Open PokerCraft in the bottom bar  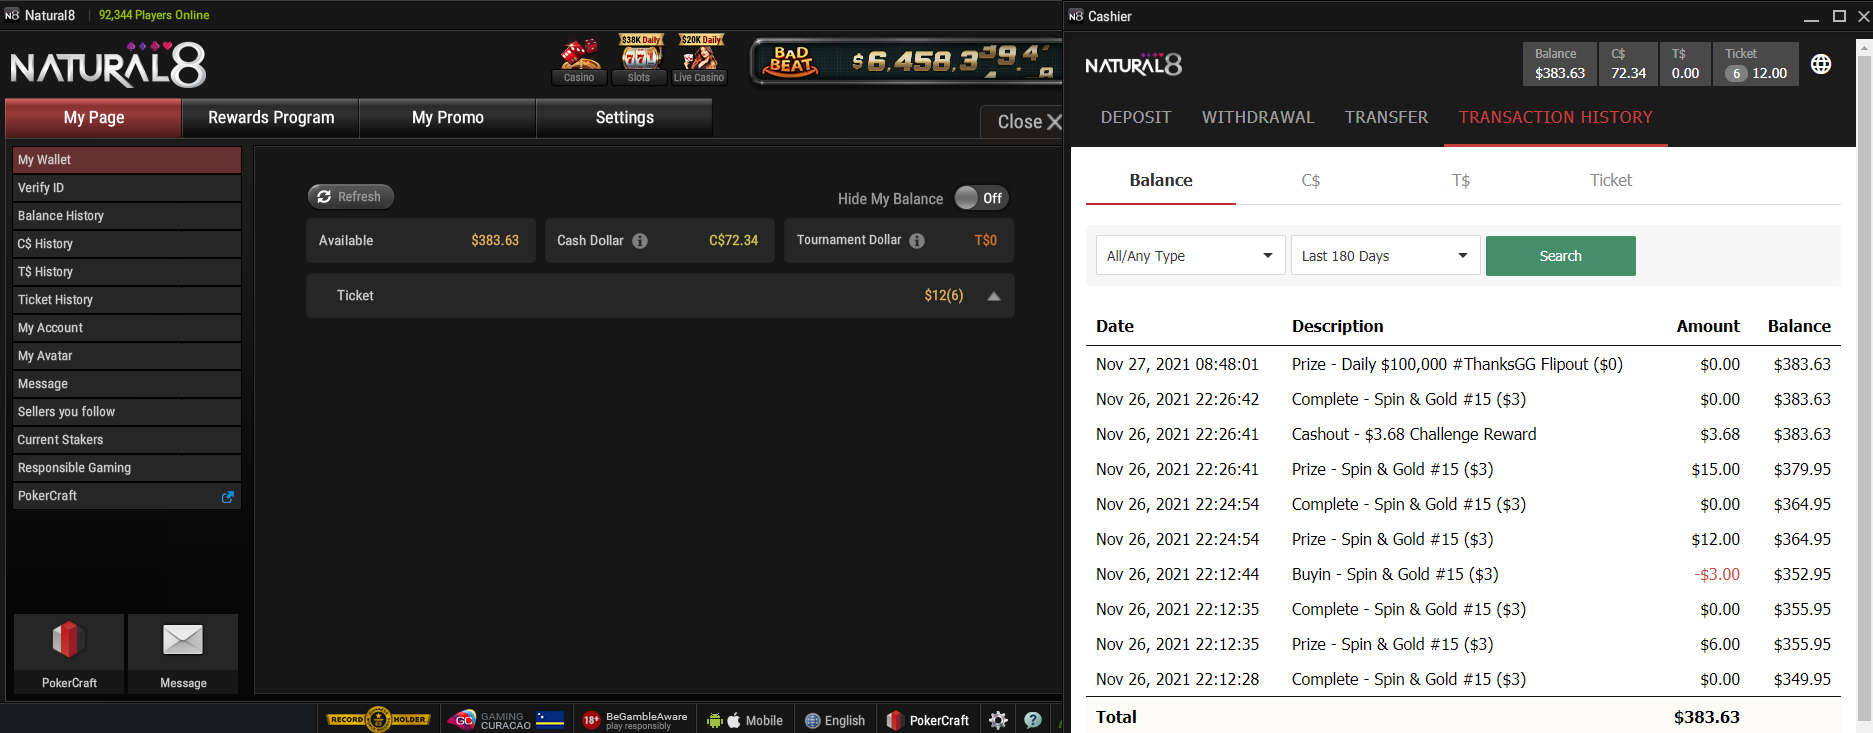[928, 720]
